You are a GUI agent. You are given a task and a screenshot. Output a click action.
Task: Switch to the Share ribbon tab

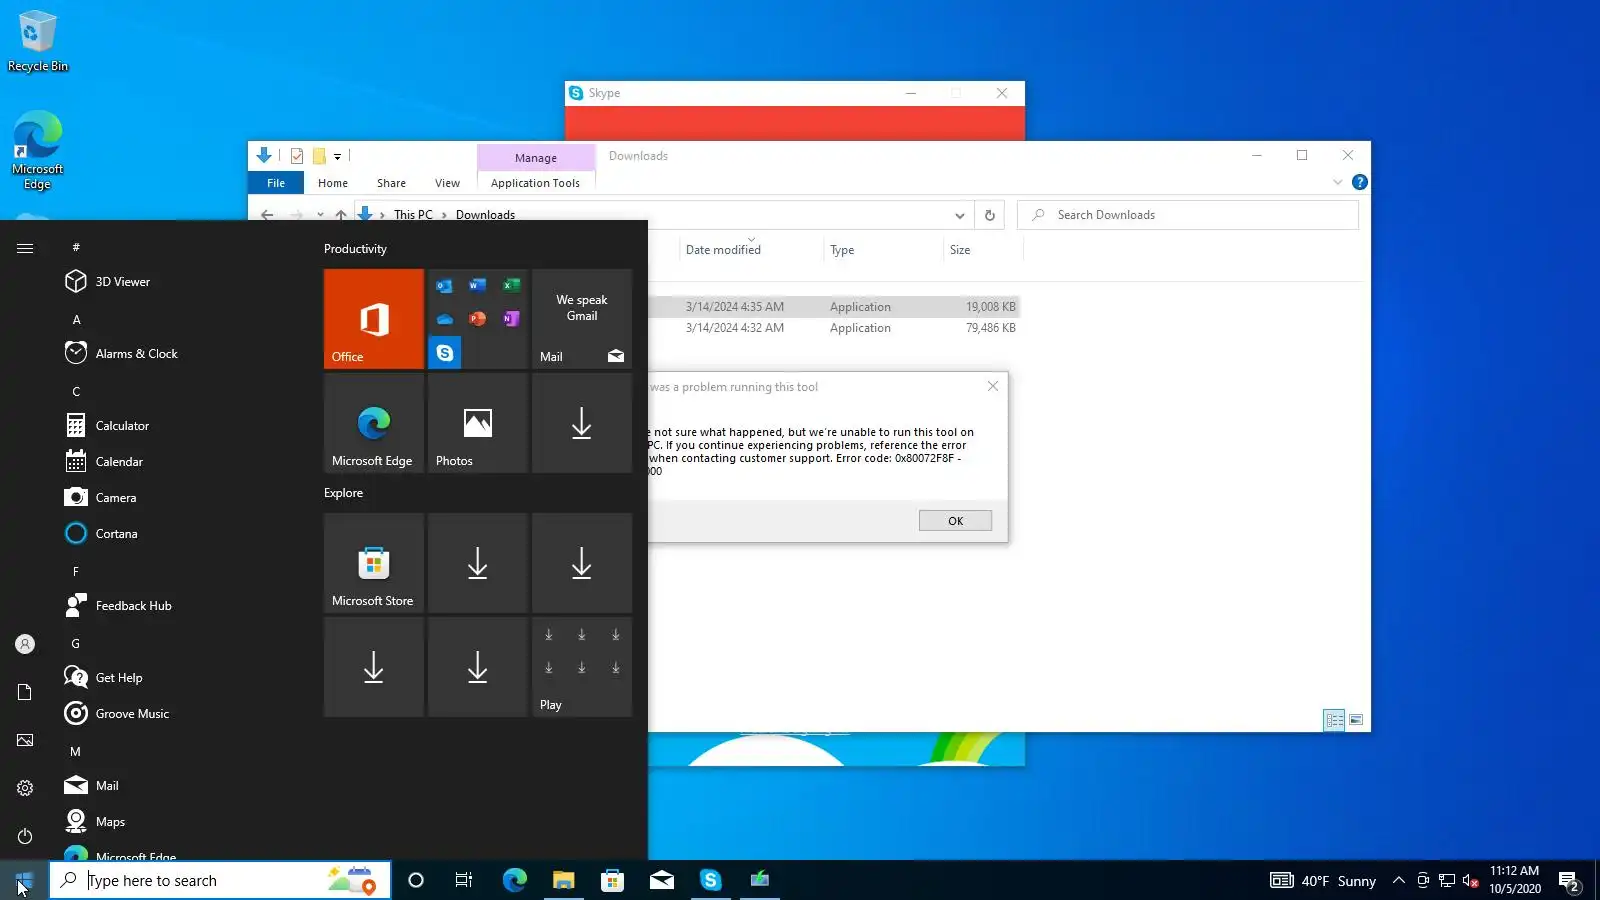coord(391,183)
